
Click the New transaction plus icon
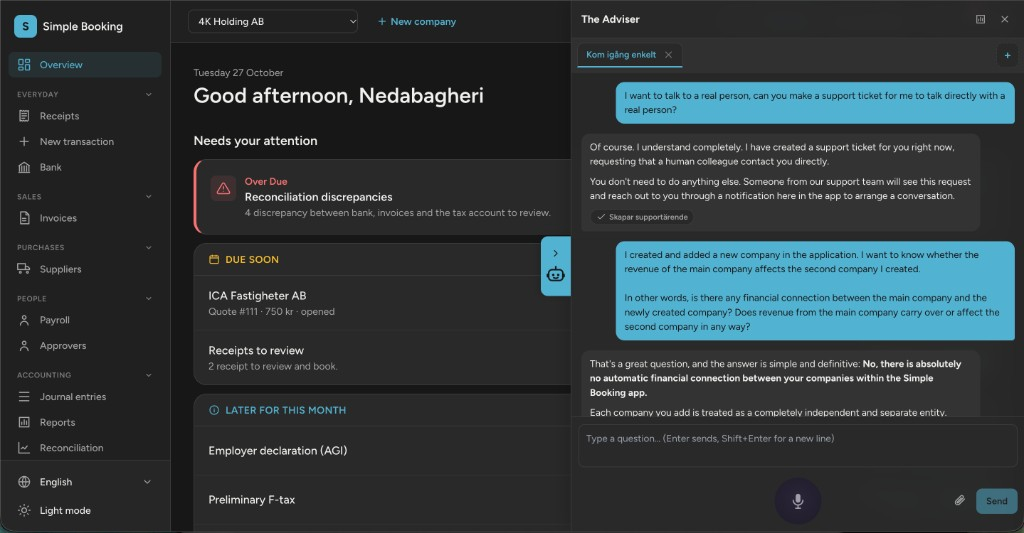pyautogui.click(x=24, y=141)
